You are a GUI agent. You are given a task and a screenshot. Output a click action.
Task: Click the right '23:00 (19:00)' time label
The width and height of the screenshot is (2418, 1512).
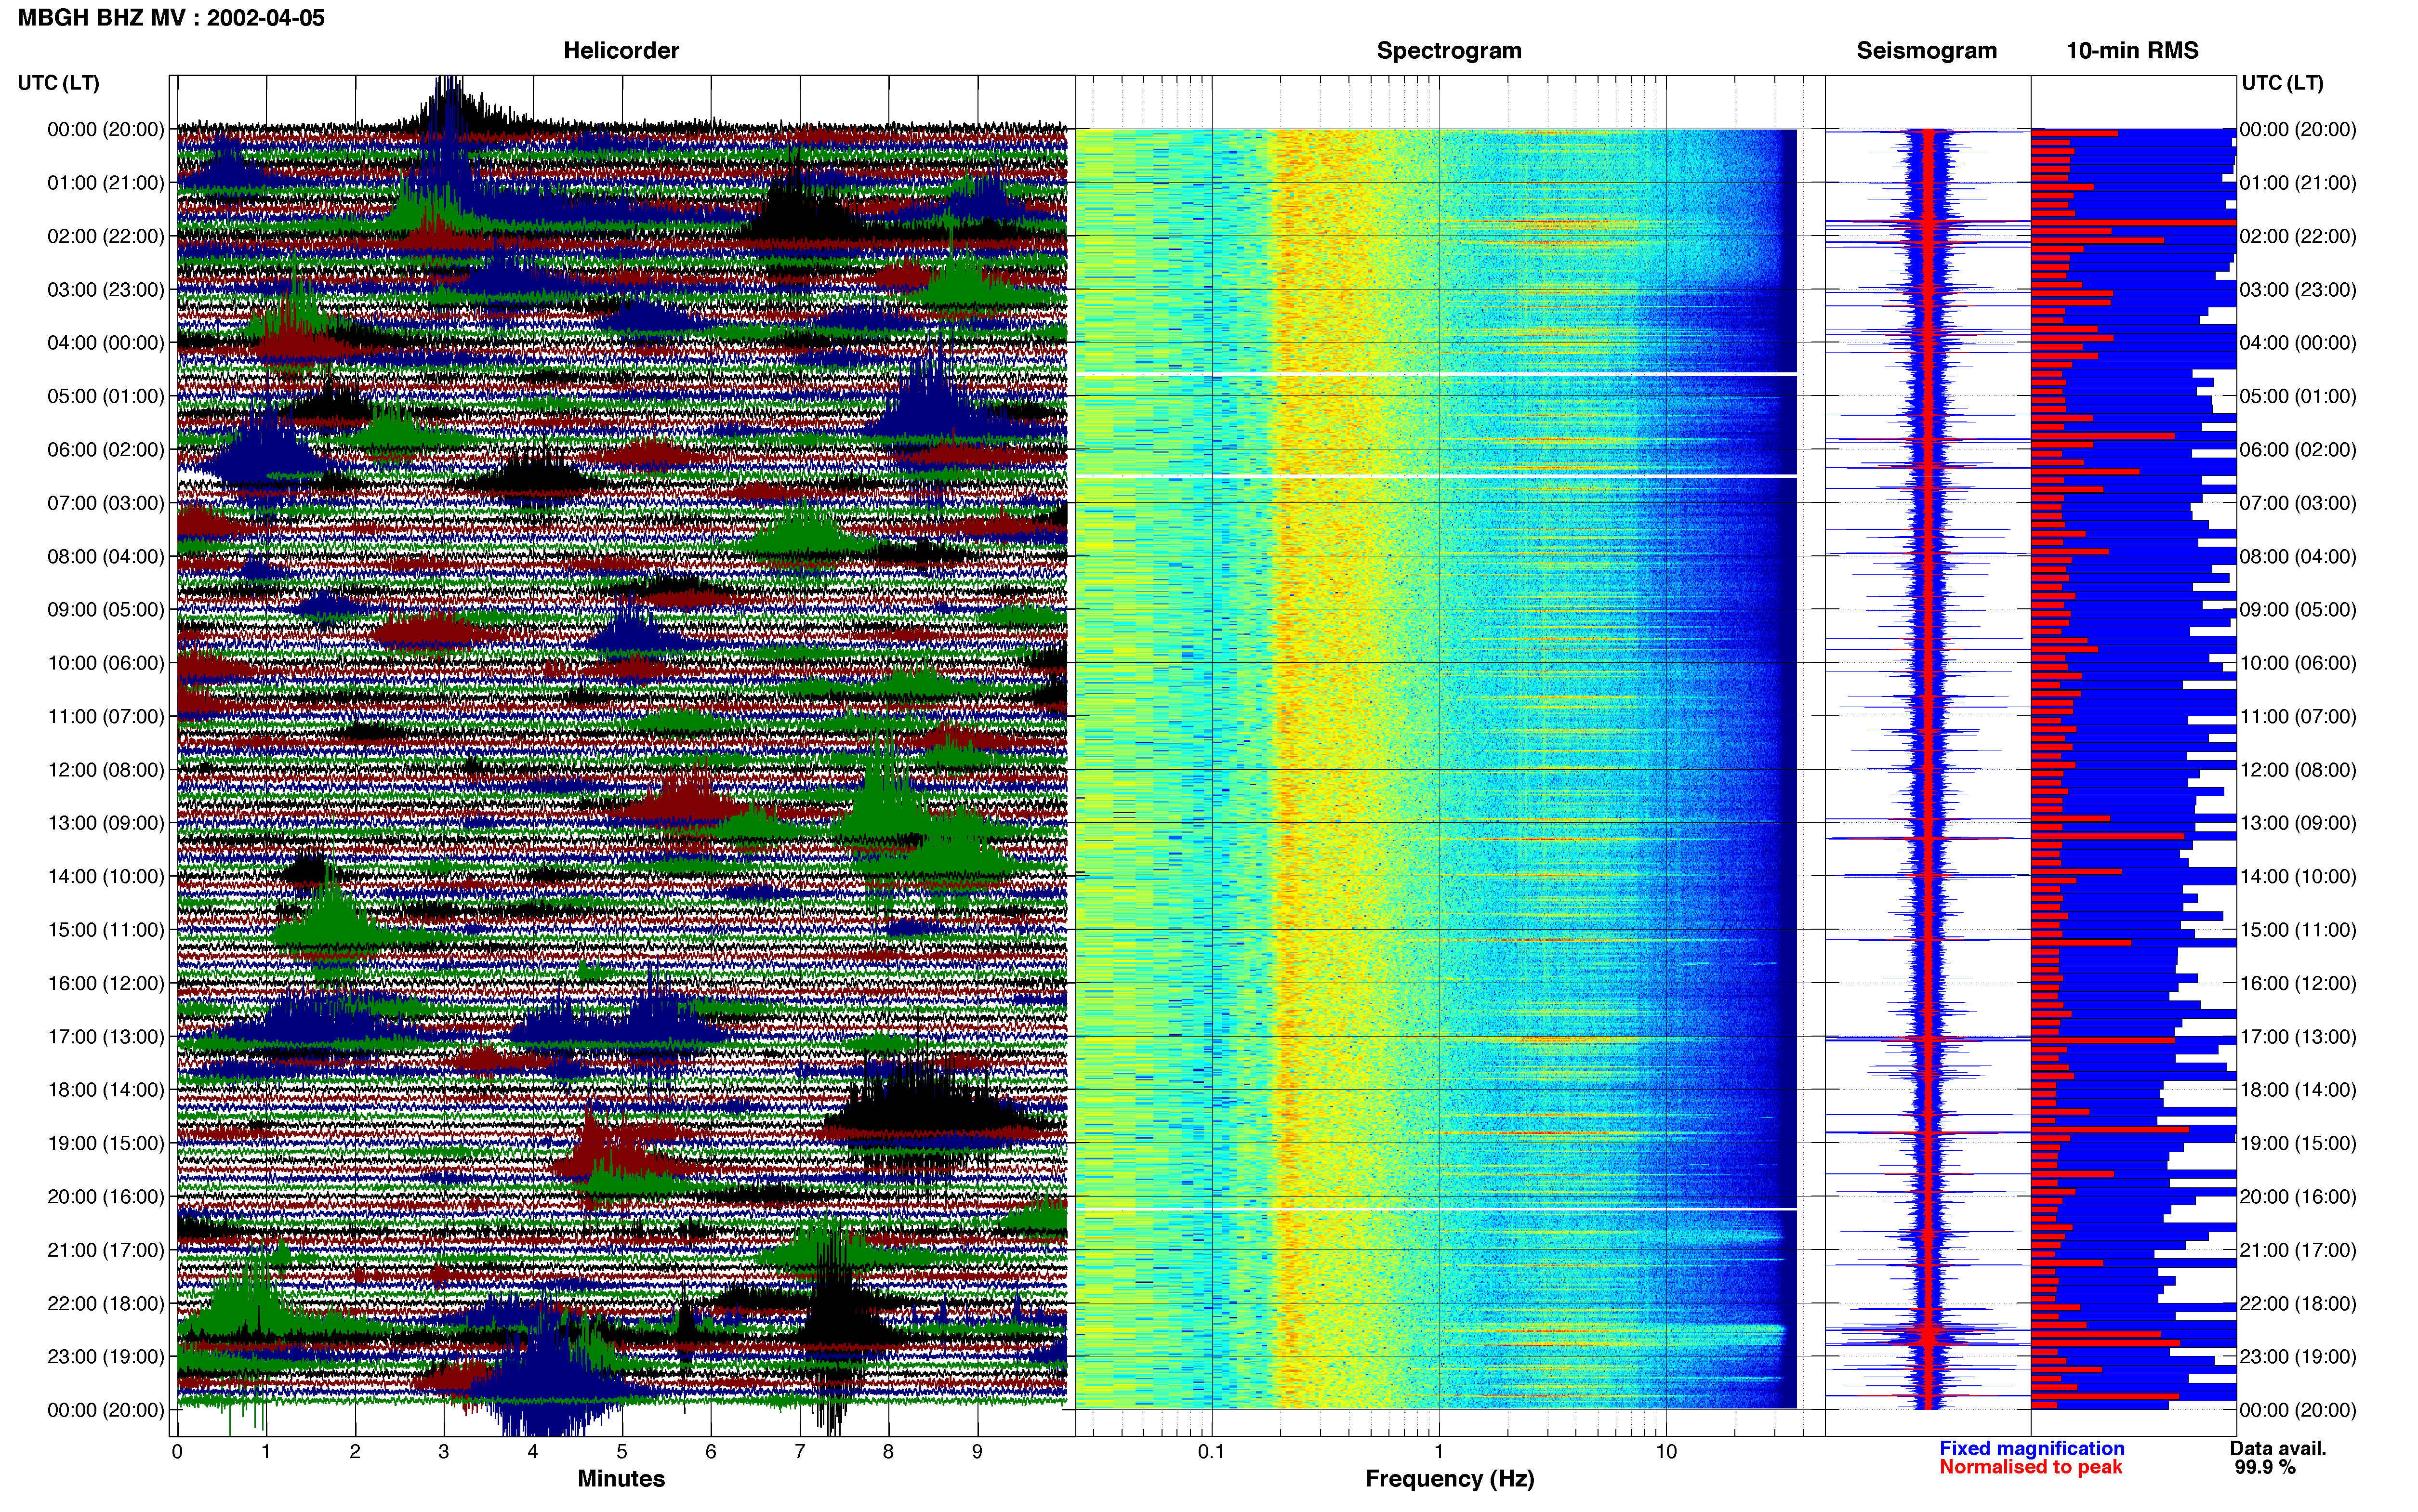(2298, 1357)
